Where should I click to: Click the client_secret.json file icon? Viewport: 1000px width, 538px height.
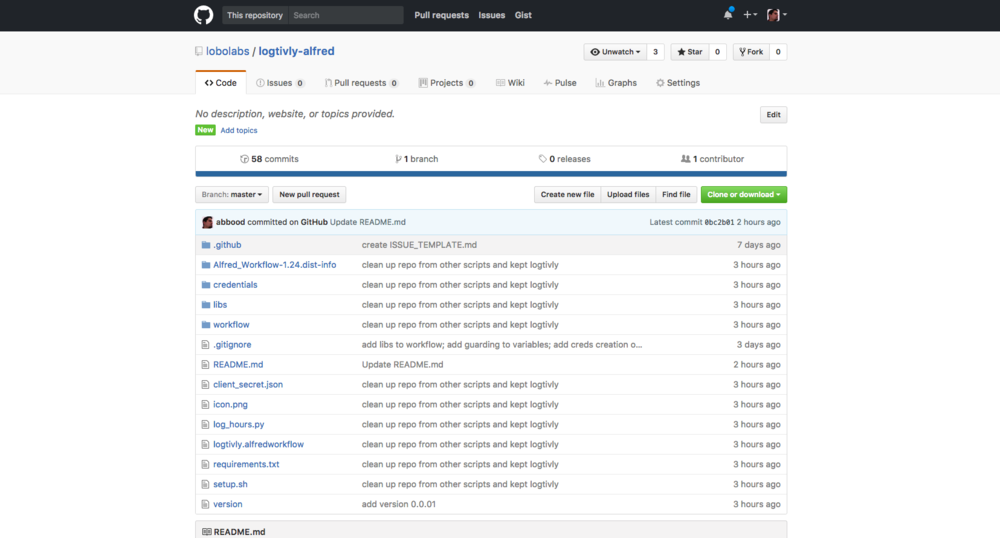click(205, 384)
